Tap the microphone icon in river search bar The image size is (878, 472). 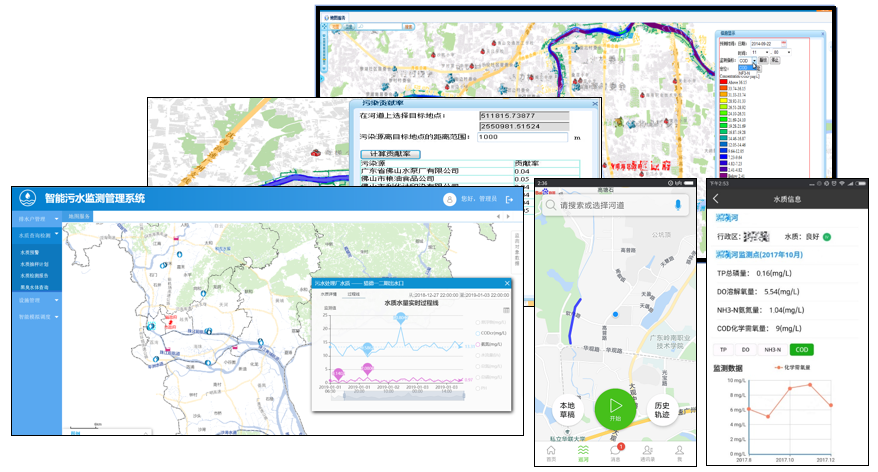click(x=679, y=205)
